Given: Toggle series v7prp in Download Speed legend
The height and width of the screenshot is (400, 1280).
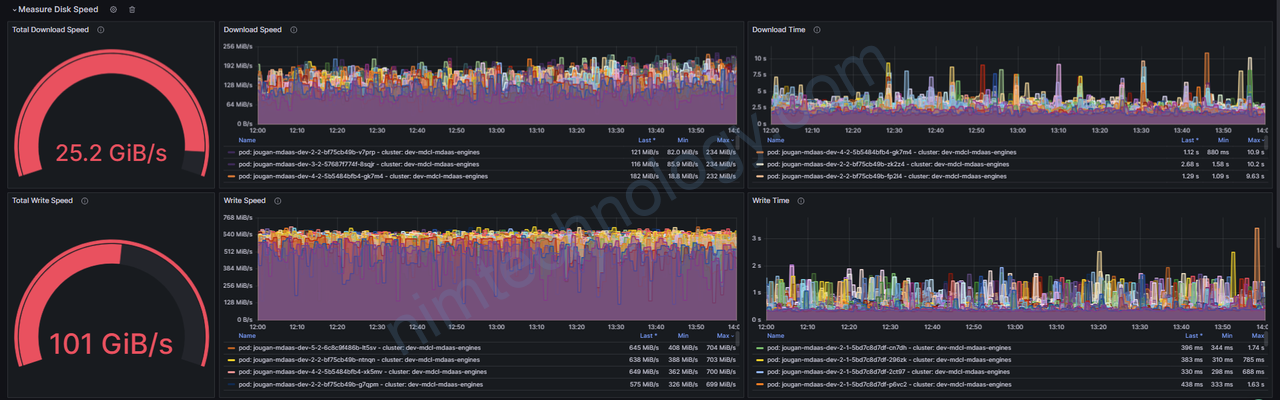Looking at the screenshot, I should (355, 152).
